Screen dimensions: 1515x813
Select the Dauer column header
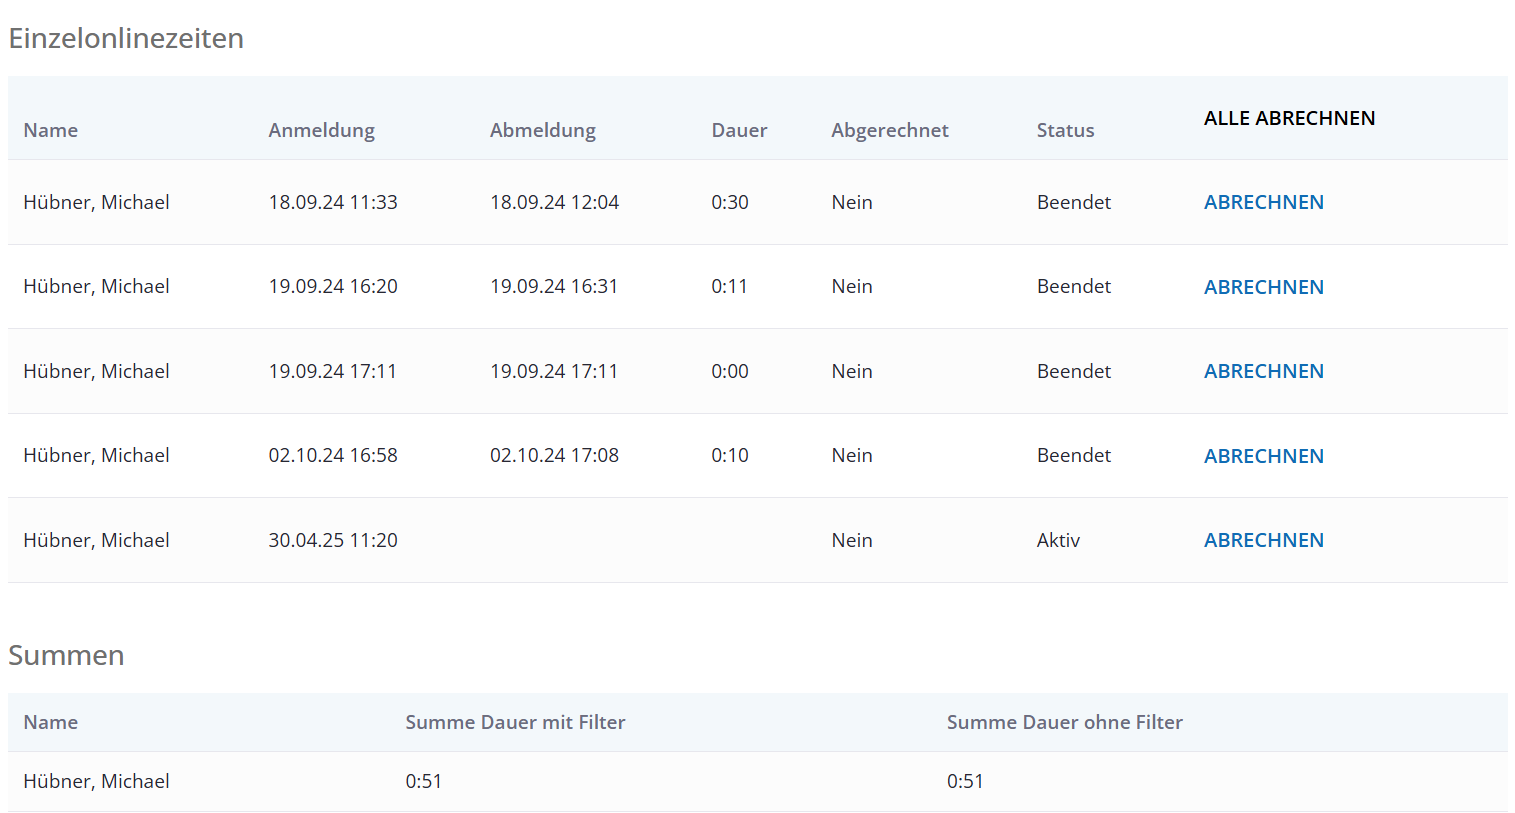739,130
